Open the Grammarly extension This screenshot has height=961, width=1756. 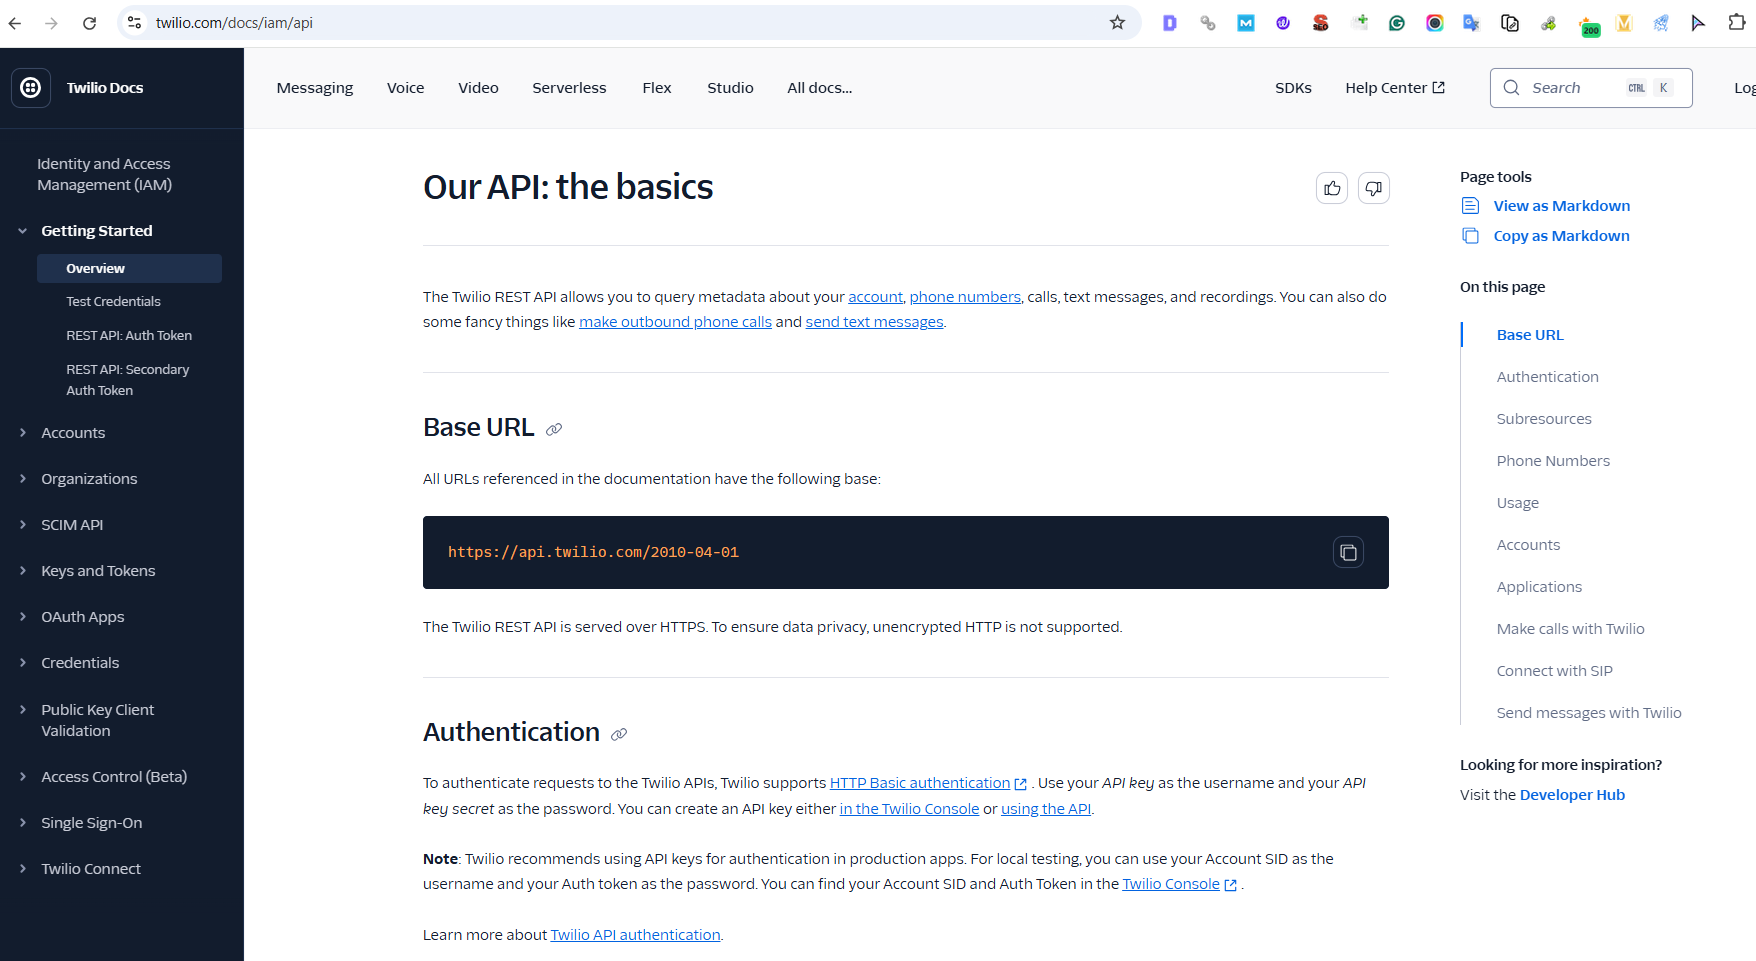coord(1397,22)
